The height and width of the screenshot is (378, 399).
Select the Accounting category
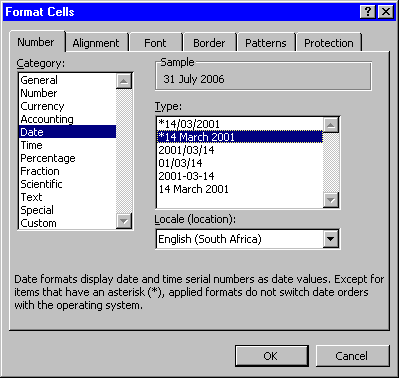[x=68, y=119]
